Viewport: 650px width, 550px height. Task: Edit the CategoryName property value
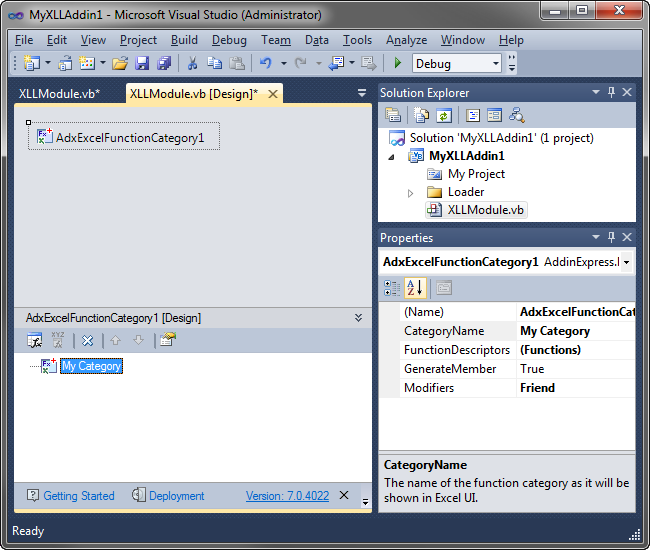[x=576, y=331]
